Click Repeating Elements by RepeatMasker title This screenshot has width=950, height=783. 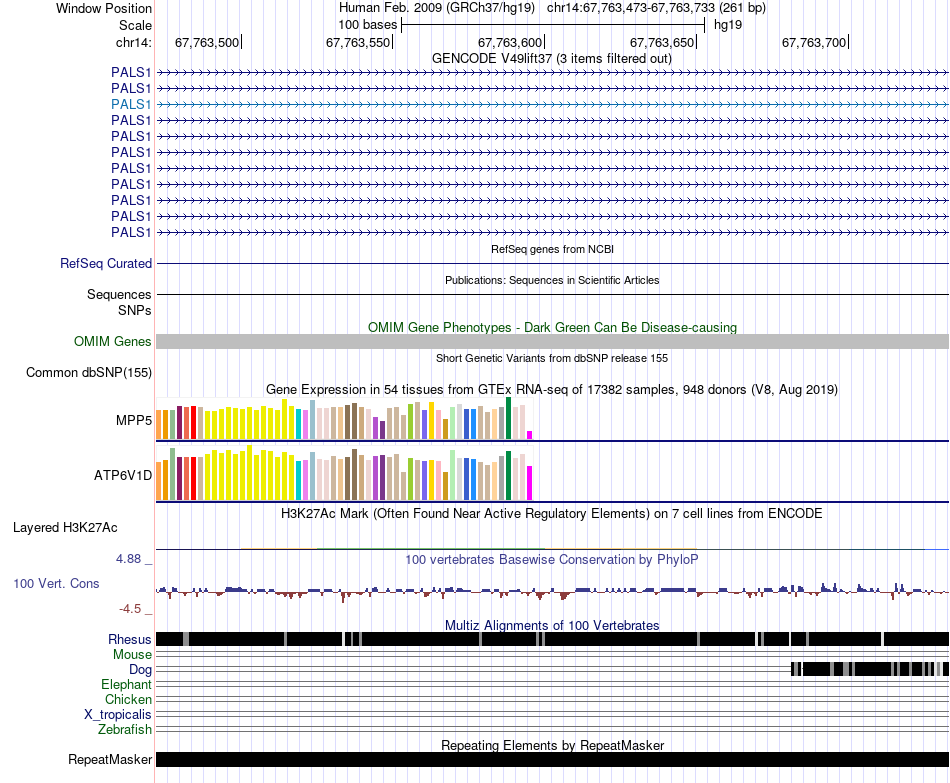click(553, 745)
